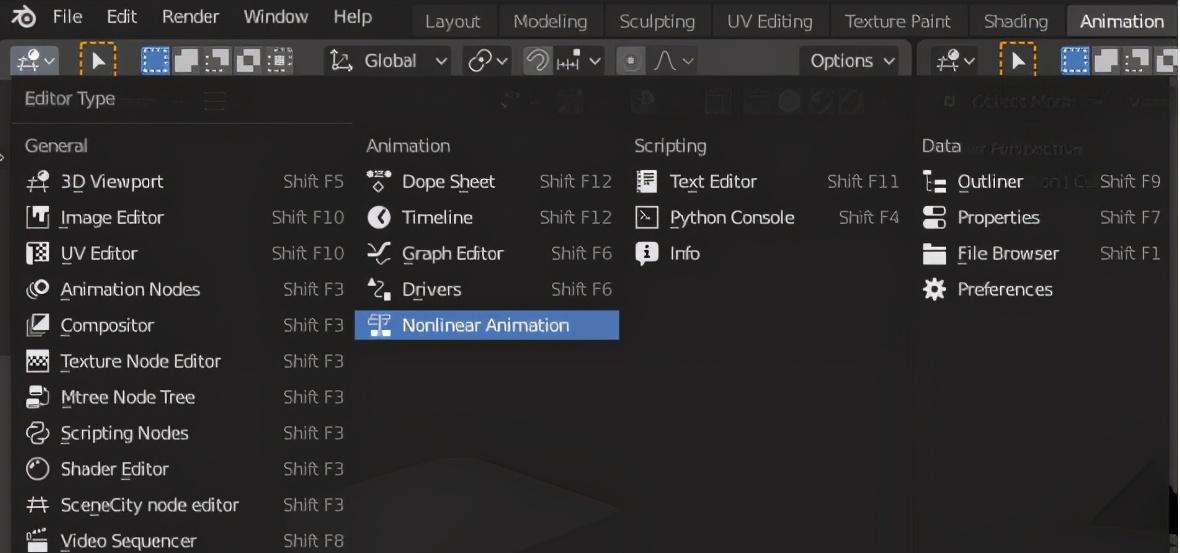Screen dimensions: 1180x553
Task: Choose Extend selection mode in right header
Action: click(1106, 61)
